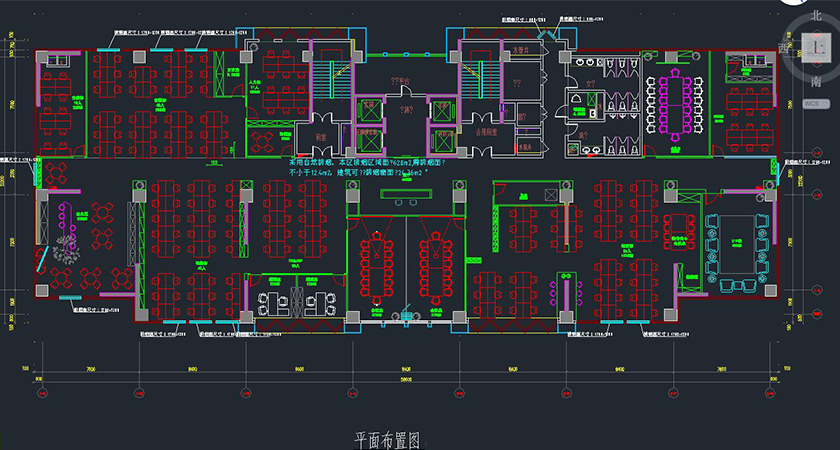
Task: Select the south 南 direction on the ViewCube
Action: pyautogui.click(x=816, y=81)
